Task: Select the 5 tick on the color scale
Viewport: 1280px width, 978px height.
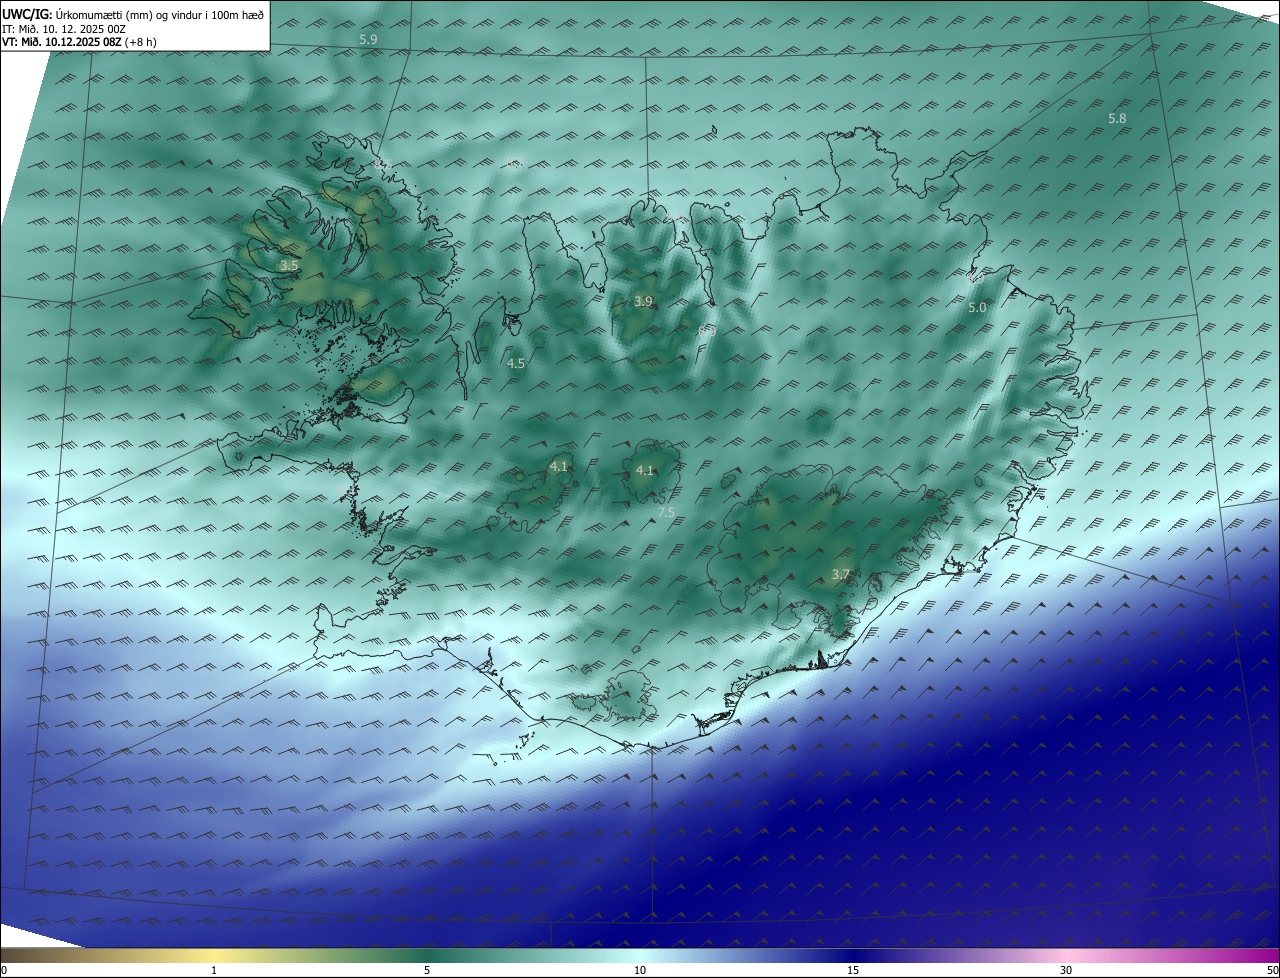Action: point(427,970)
